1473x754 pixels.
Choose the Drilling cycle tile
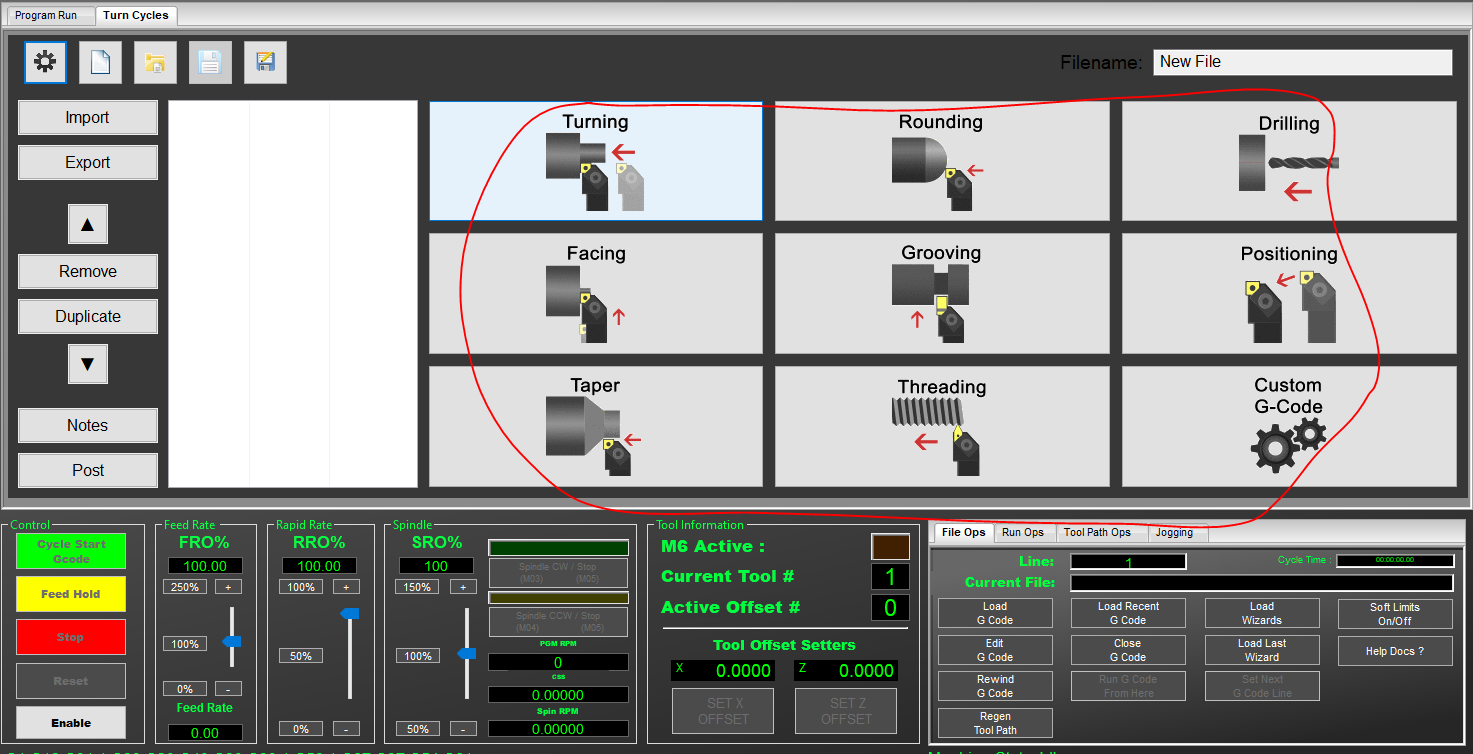[1289, 161]
